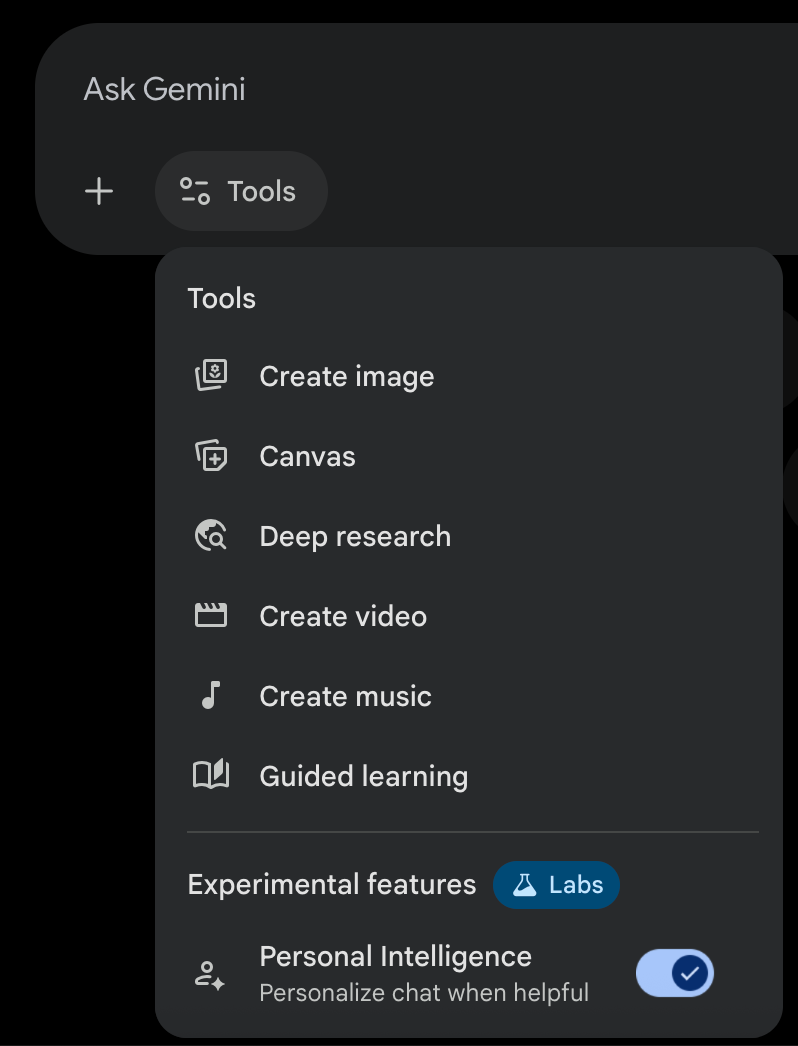Toggle Personal Intelligence switch off
The image size is (798, 1046).
[x=675, y=973]
